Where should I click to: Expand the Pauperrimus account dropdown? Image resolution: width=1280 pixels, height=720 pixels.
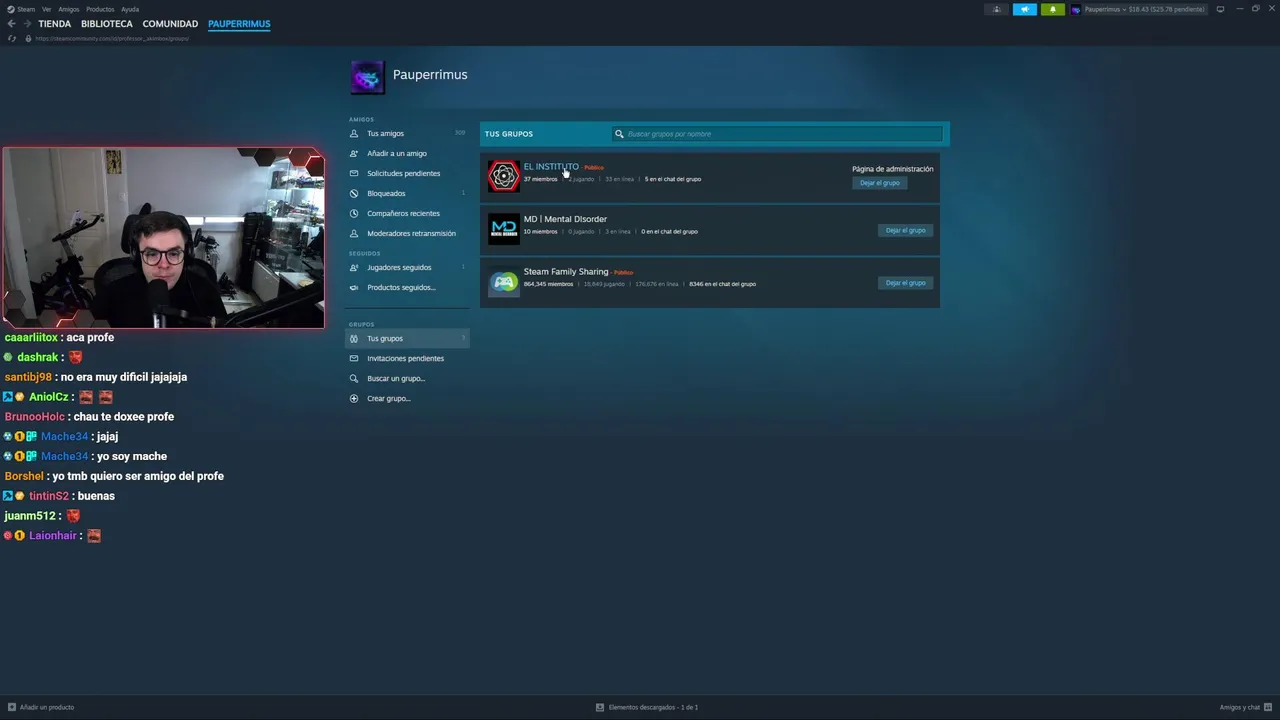click(1144, 9)
